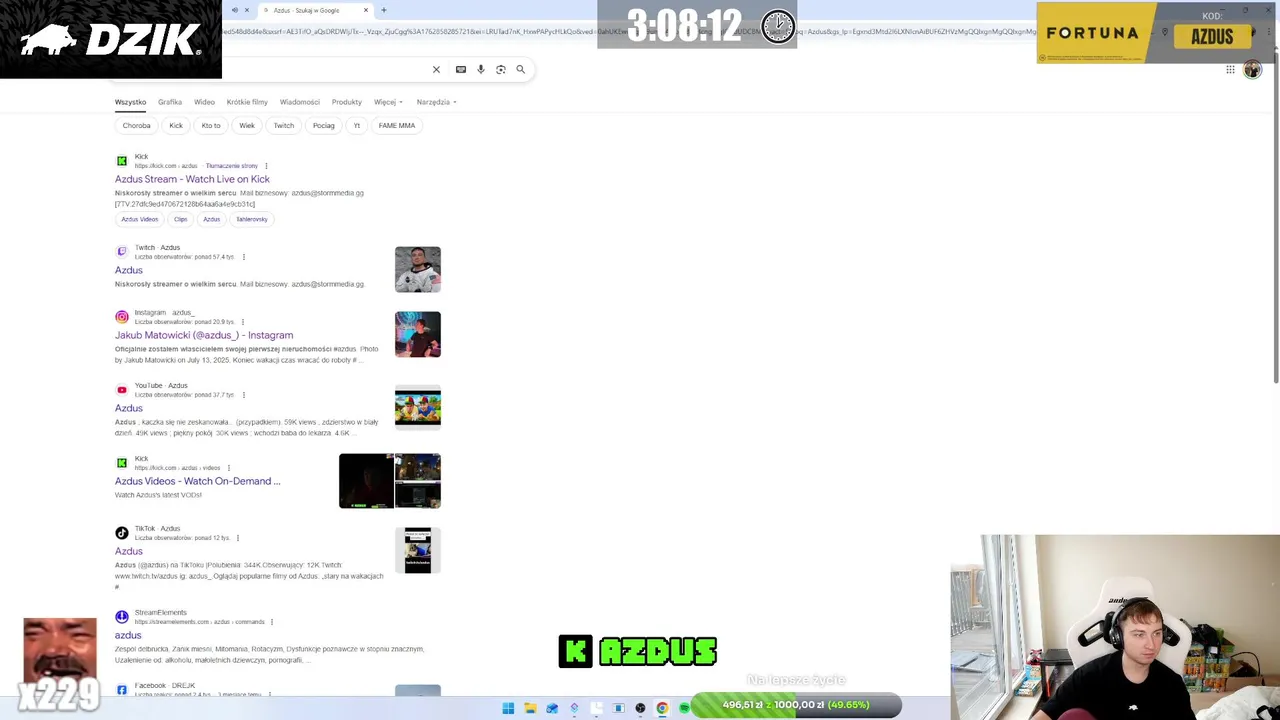
Task: Switch to the Wideo tab
Action: click(204, 102)
